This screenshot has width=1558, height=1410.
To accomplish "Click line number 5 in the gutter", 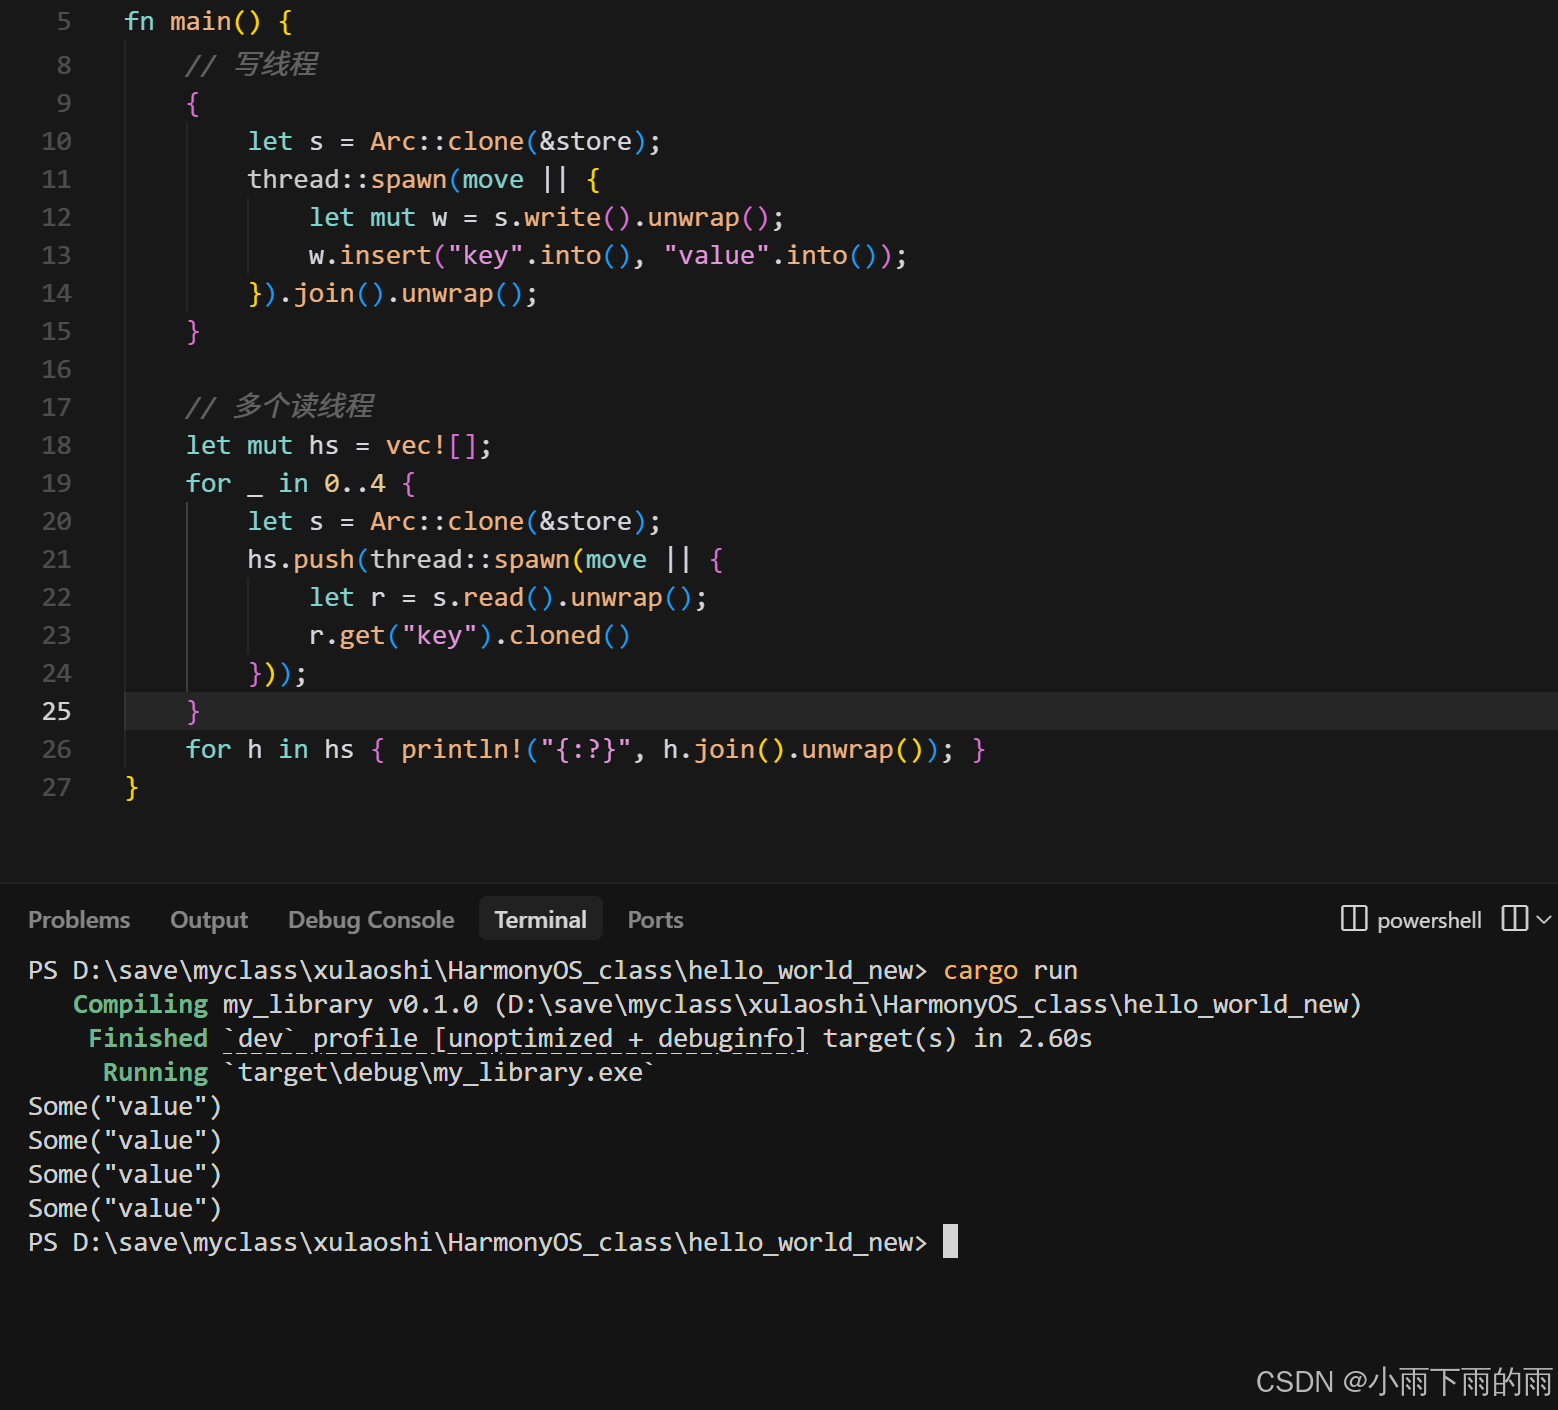I will click(64, 21).
